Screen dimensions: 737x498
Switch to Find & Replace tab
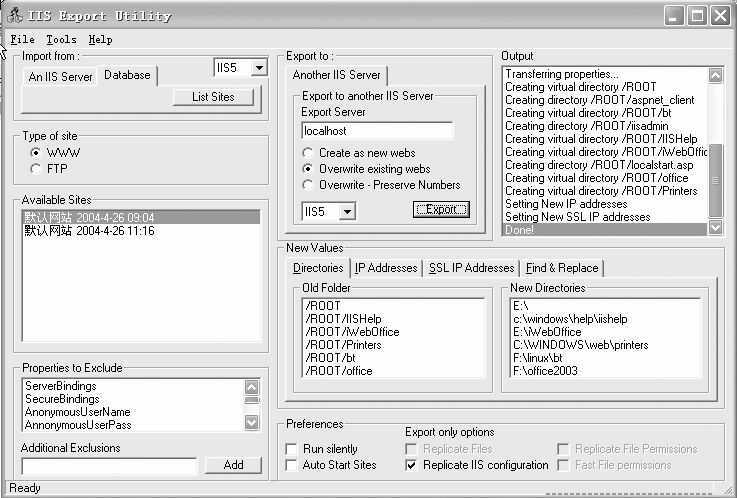pyautogui.click(x=562, y=268)
